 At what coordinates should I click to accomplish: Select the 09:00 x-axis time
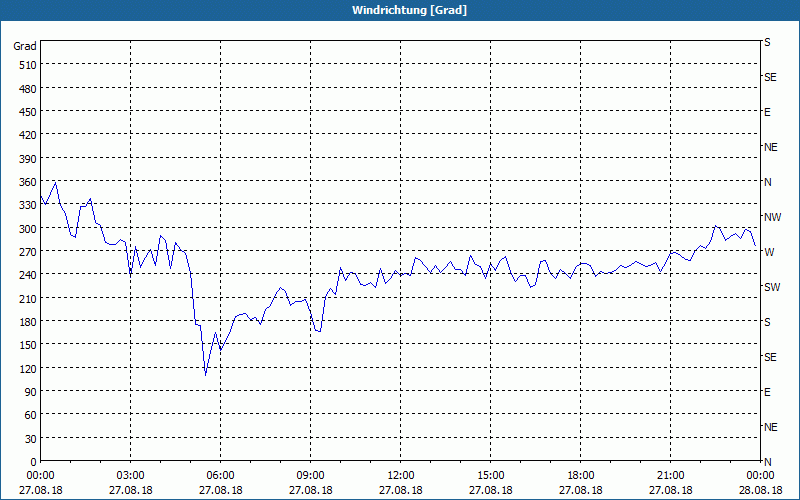311,476
